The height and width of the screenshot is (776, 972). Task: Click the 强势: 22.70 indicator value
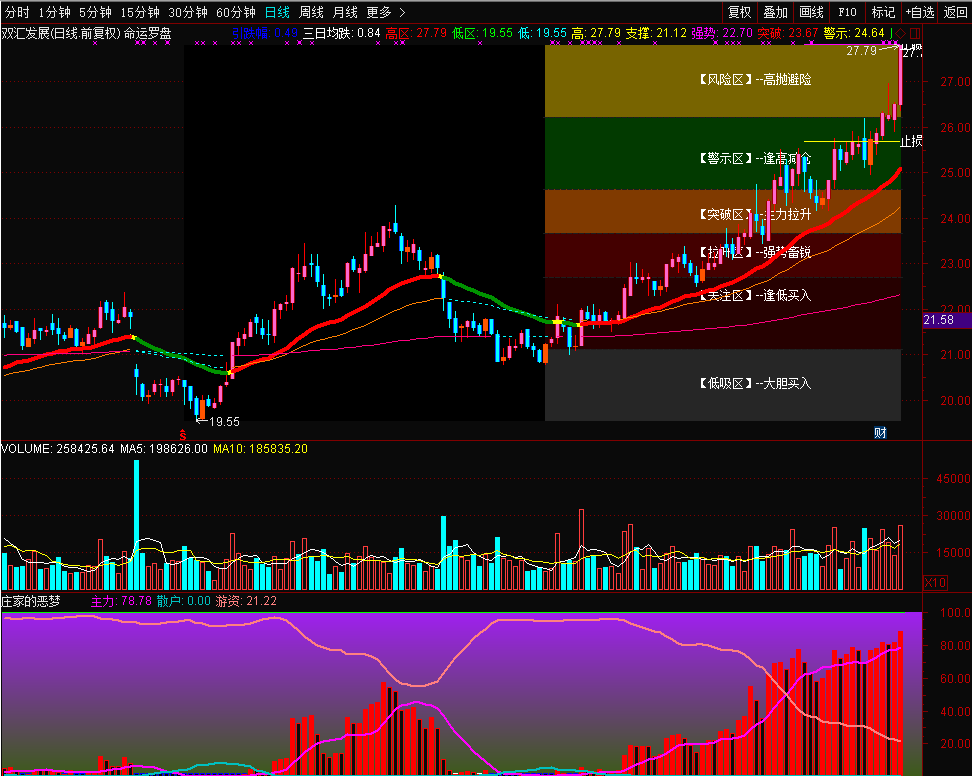pos(722,33)
